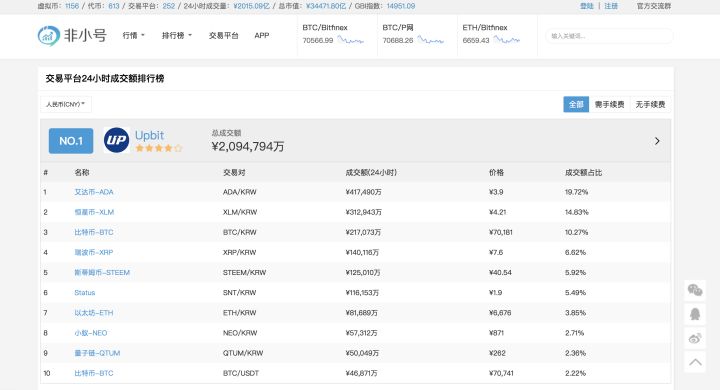Image resolution: width=720 pixels, height=390 pixels.
Task: Click the NO.1 rank badge
Action: point(71,141)
